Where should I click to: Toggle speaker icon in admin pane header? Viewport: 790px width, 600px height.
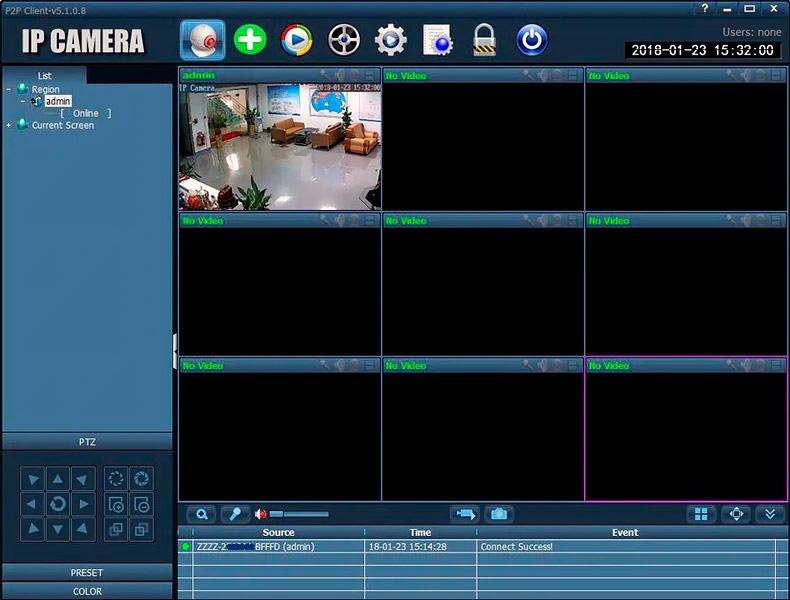340,76
